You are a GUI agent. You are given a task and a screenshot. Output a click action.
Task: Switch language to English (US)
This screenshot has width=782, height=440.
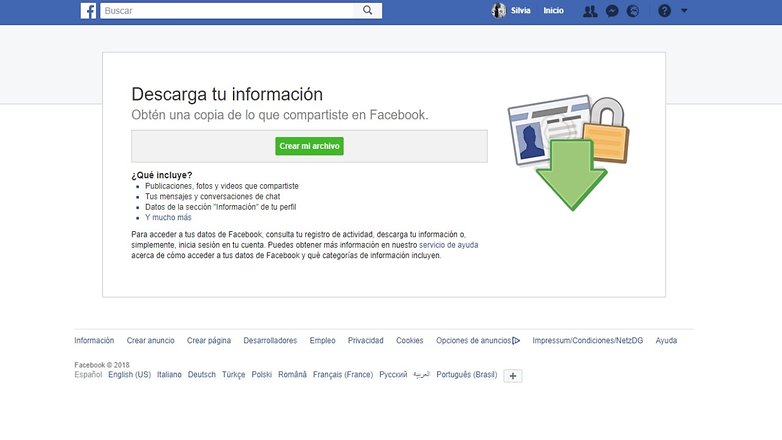130,375
